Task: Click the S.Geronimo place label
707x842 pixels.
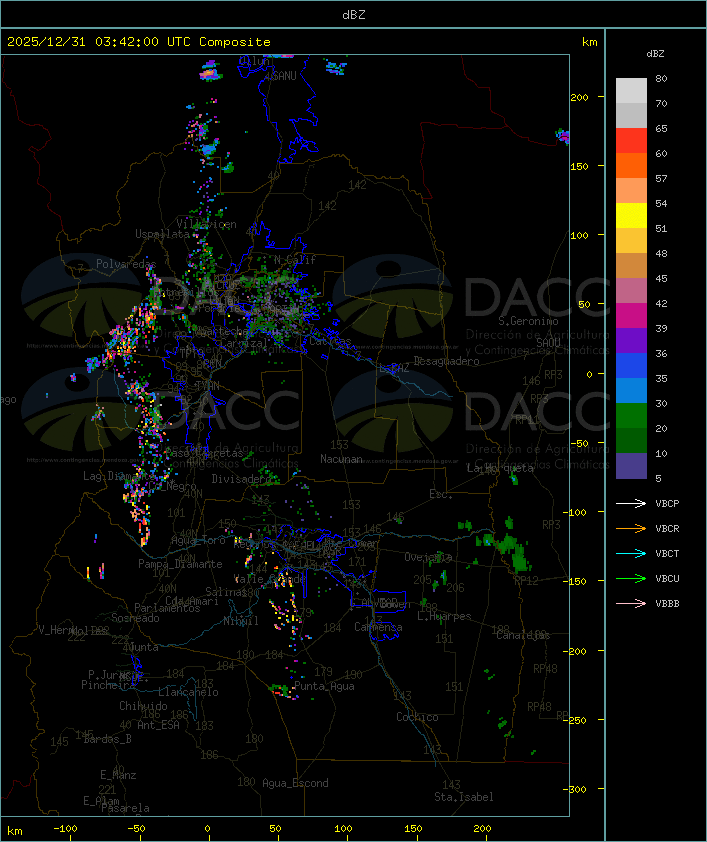Action: [528, 321]
